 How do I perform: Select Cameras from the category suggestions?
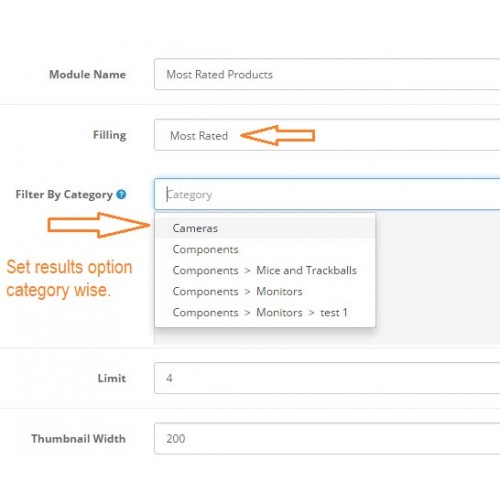coord(265,228)
